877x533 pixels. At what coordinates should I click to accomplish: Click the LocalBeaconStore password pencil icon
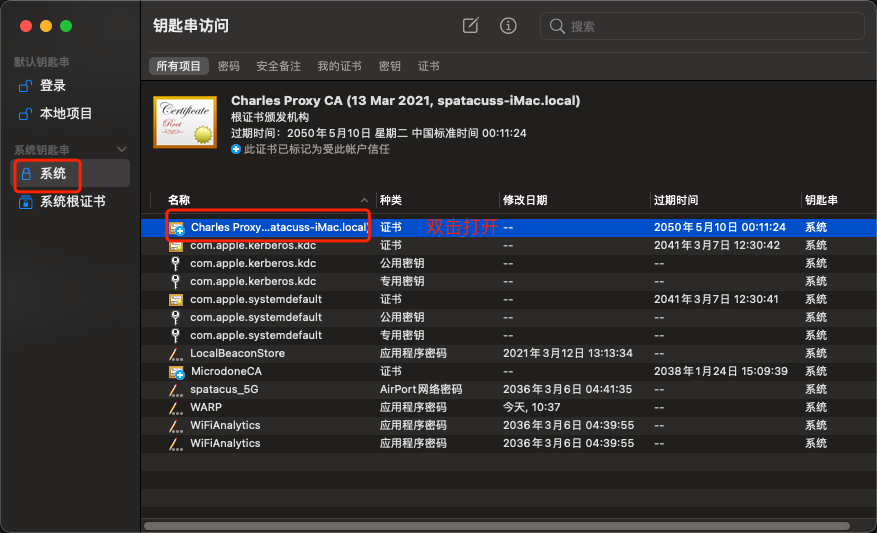tap(176, 354)
